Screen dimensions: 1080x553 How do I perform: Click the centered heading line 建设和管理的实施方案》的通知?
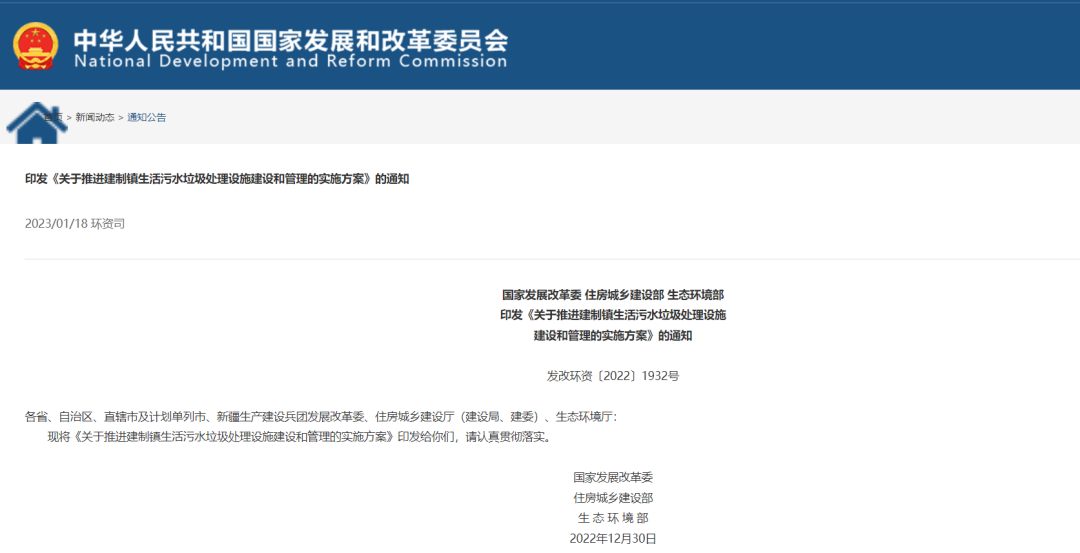click(x=612, y=336)
